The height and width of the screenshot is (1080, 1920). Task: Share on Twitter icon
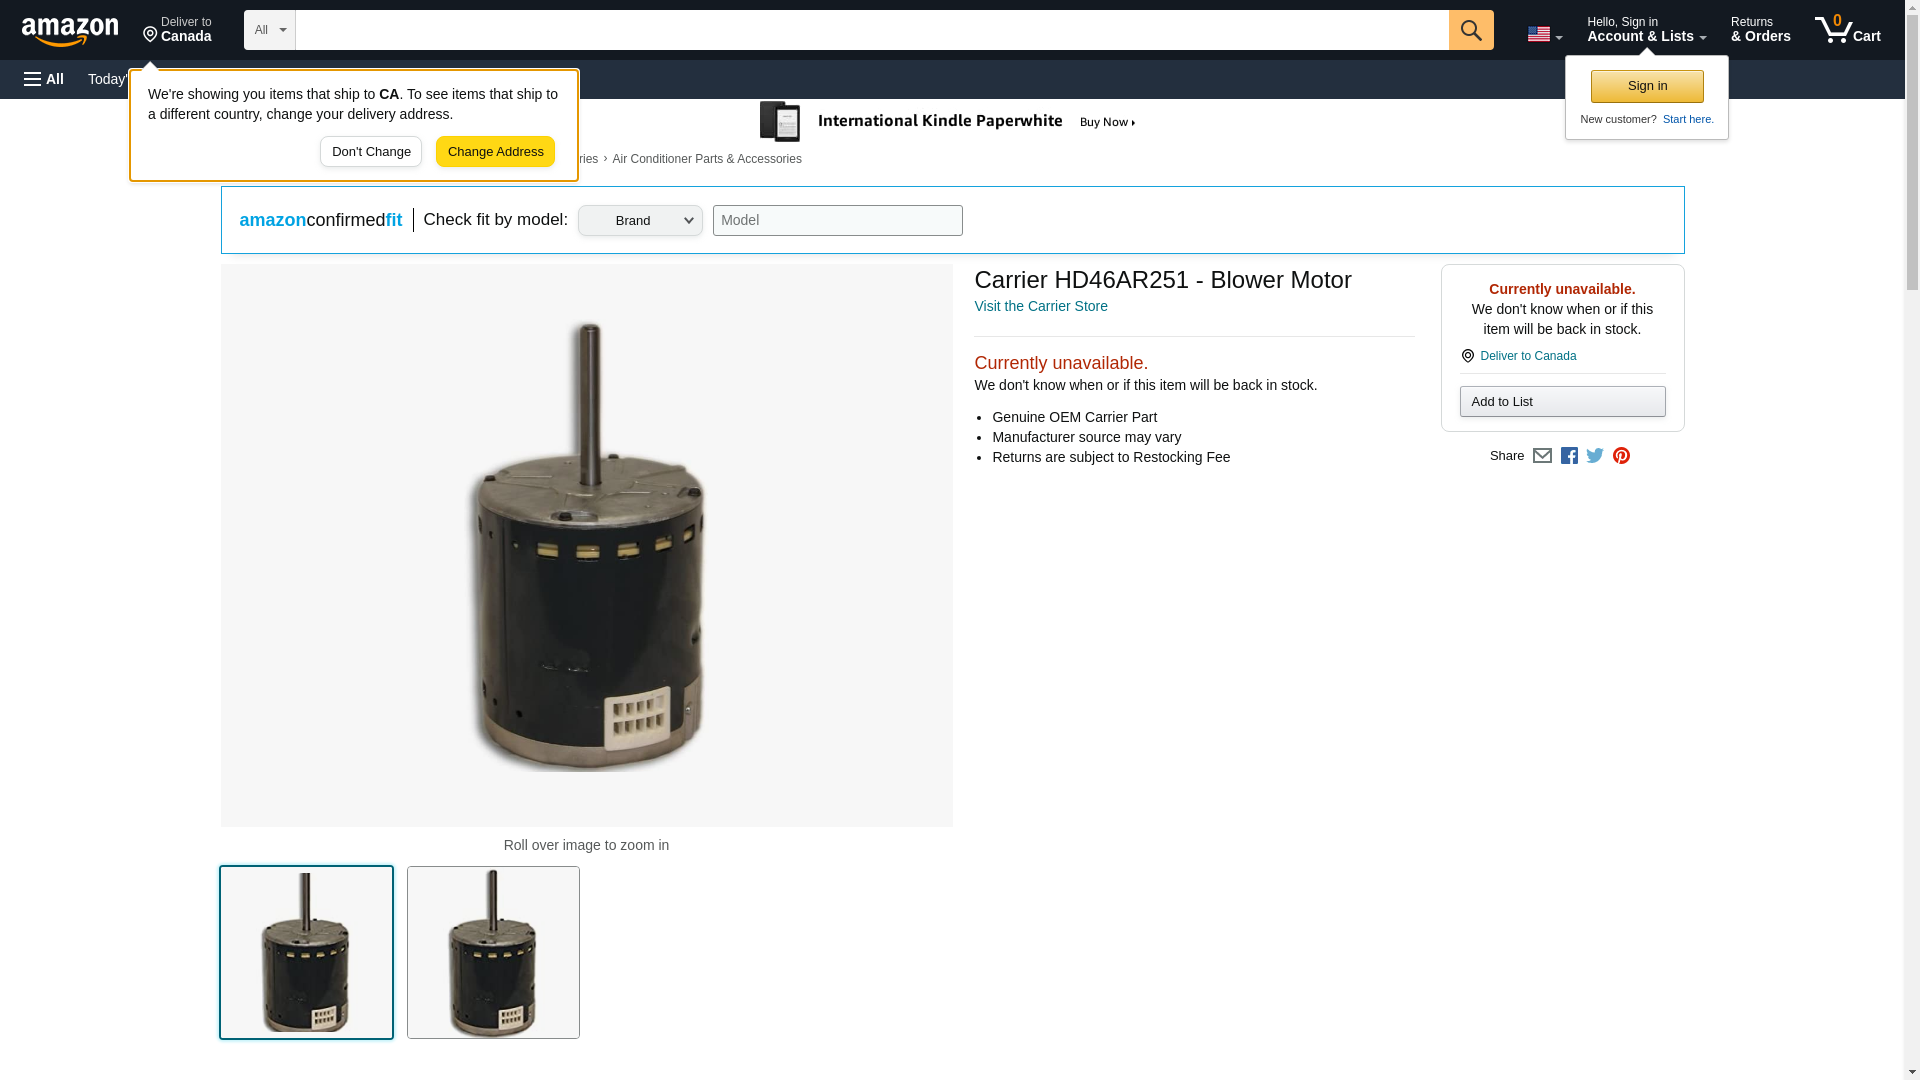pos(1595,456)
